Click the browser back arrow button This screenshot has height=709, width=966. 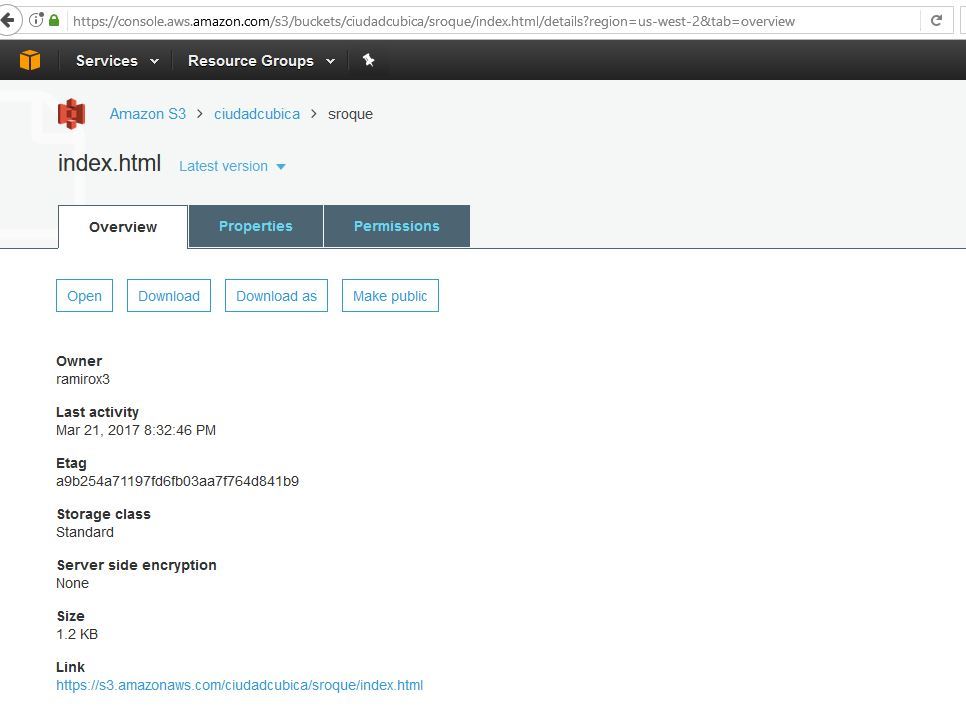[8, 20]
